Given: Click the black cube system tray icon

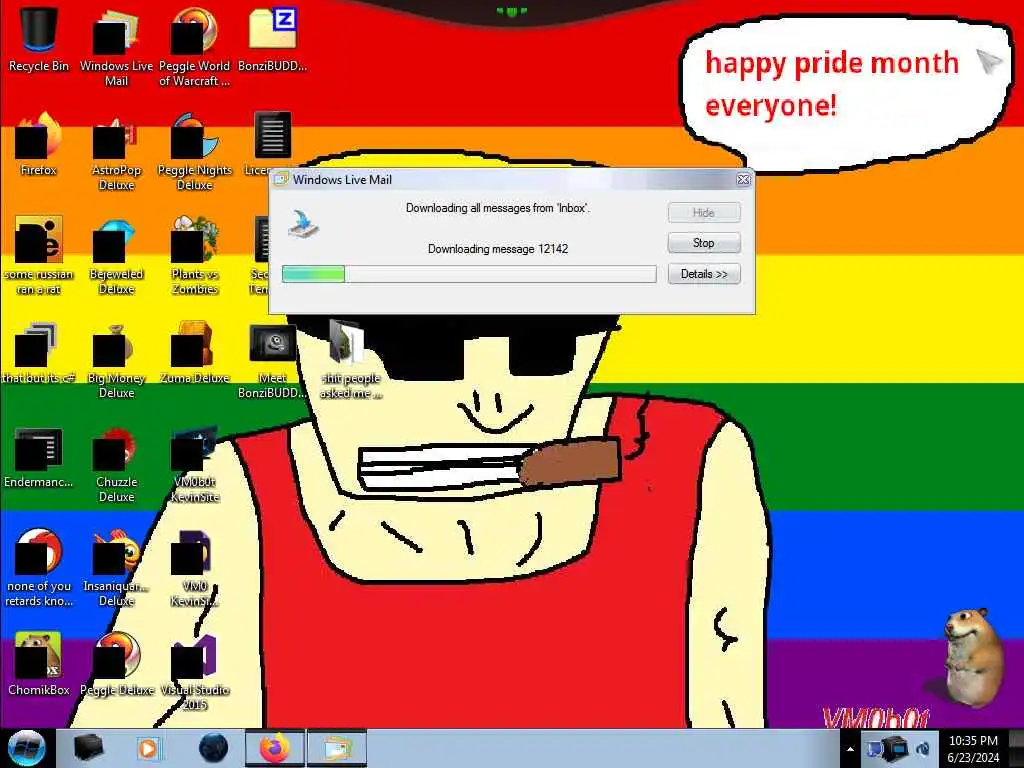Looking at the screenshot, I should click(x=898, y=748).
